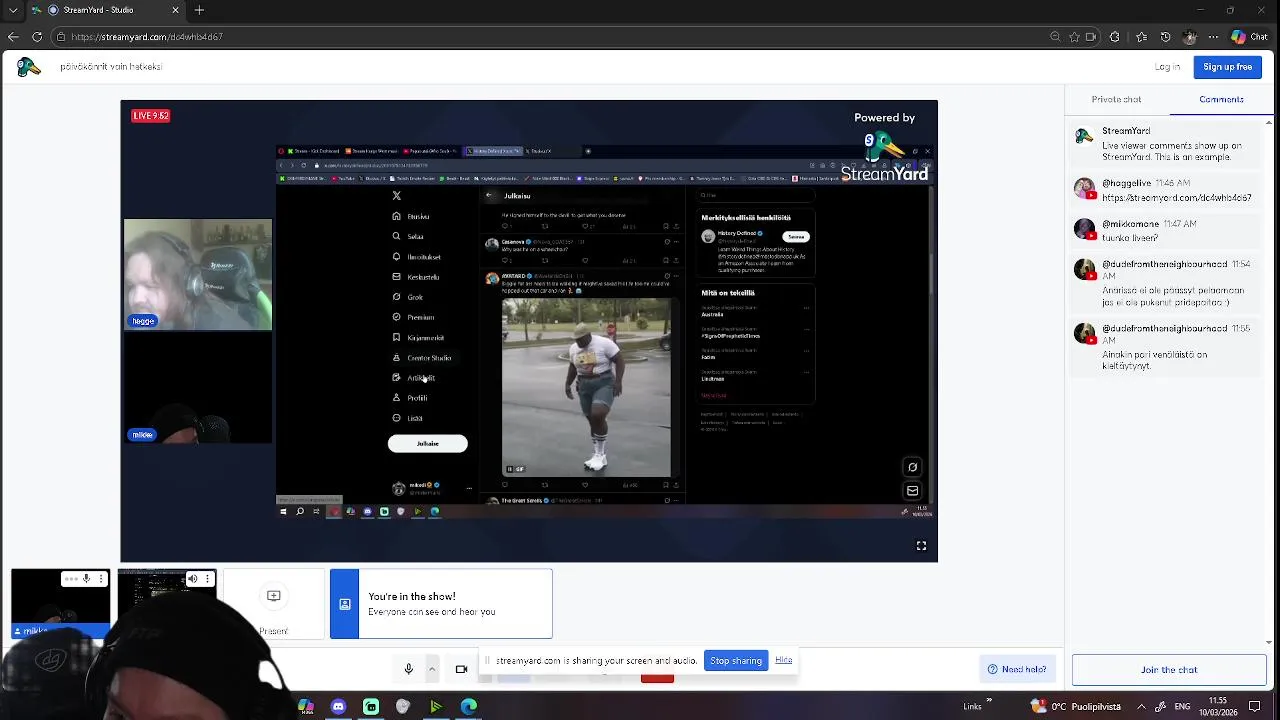Open the browser history panel
Viewport: 1280px width, 720px height.
[1165, 37]
